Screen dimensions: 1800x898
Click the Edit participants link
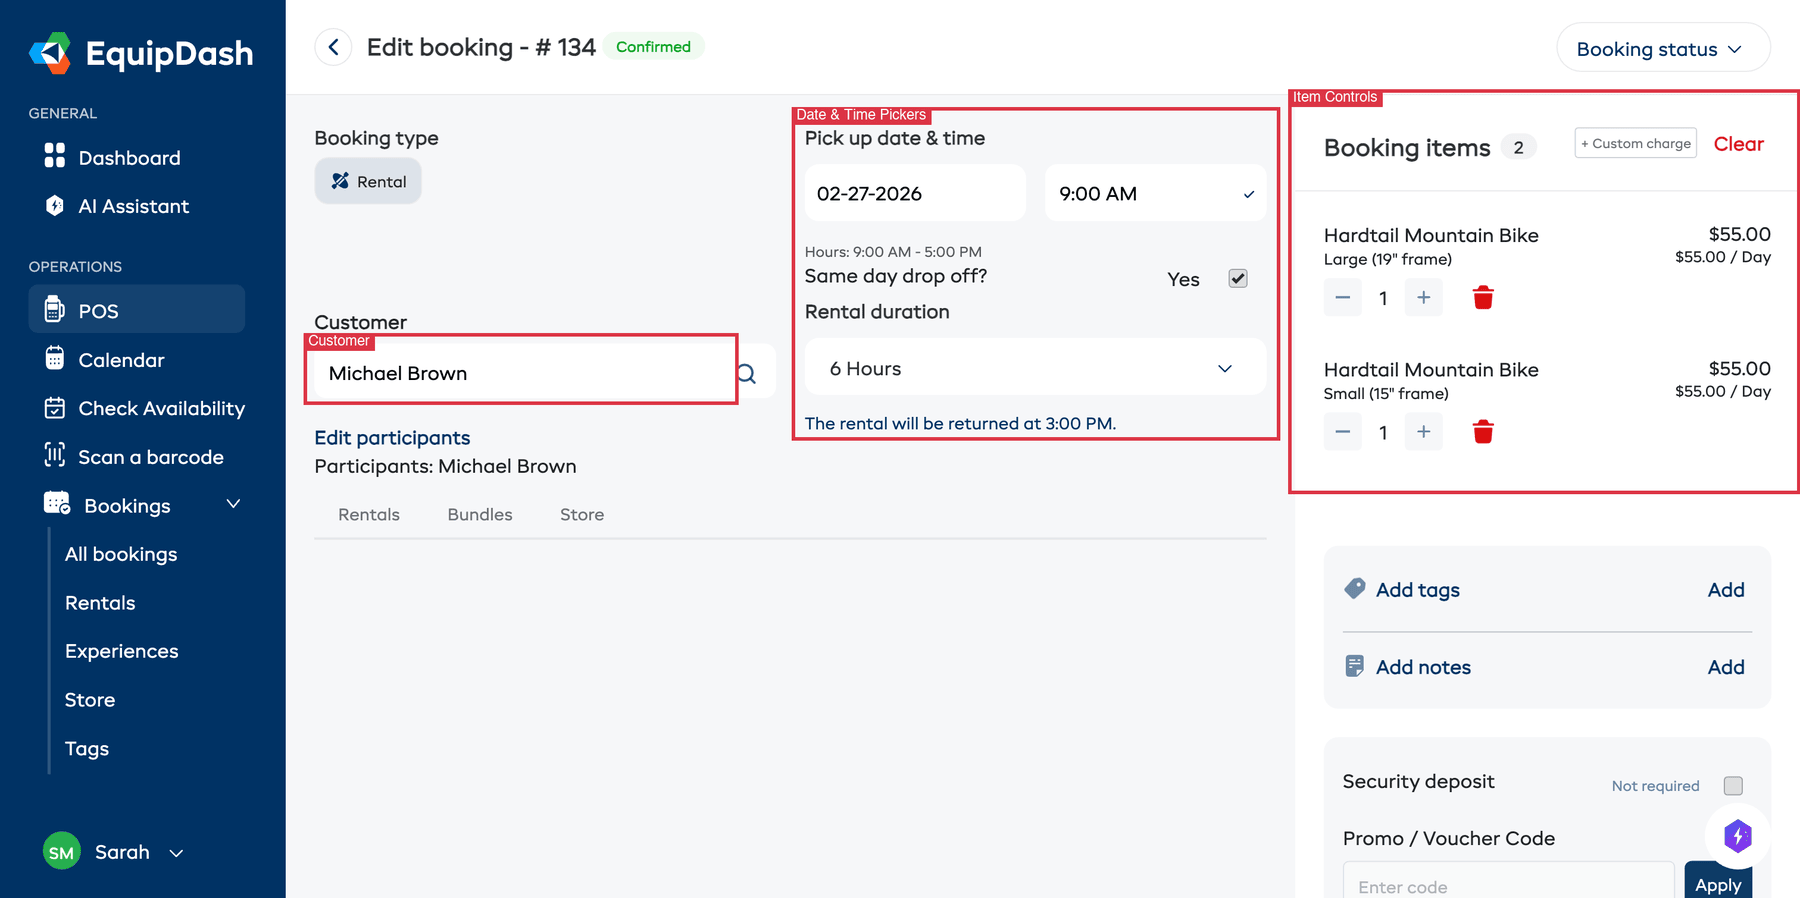click(392, 437)
